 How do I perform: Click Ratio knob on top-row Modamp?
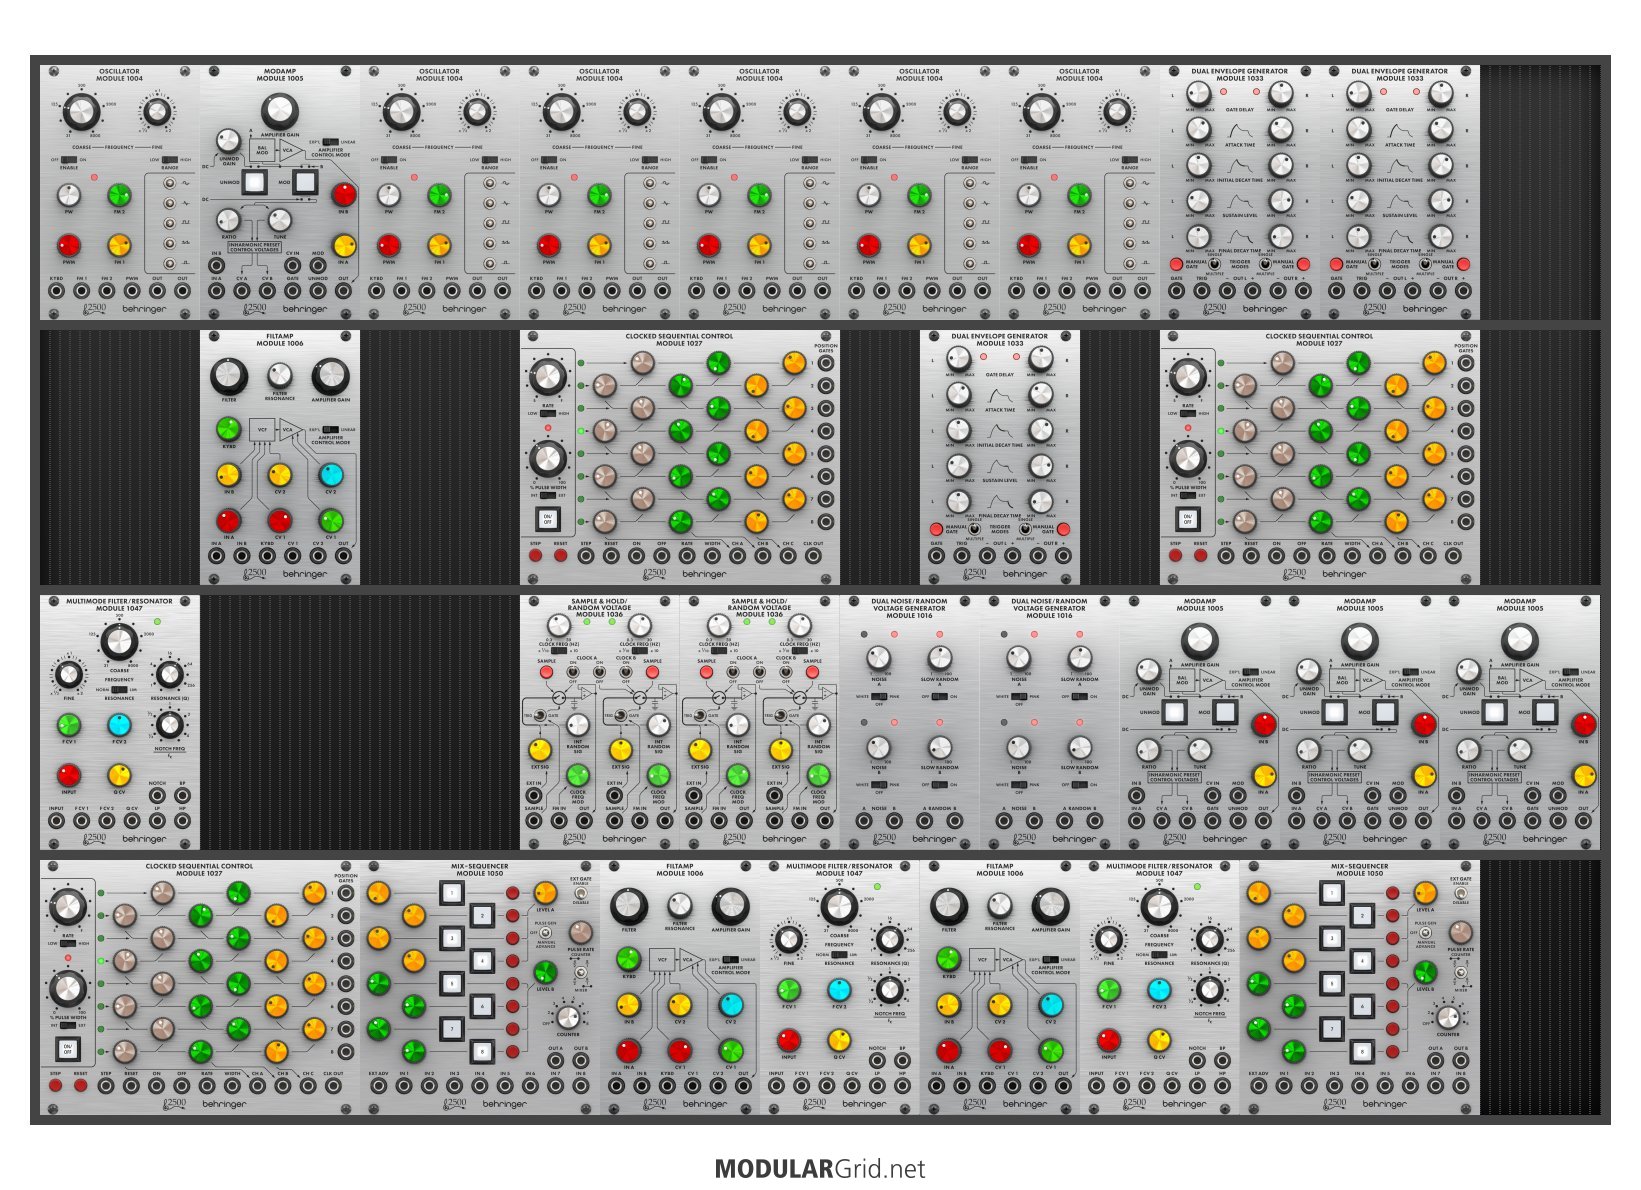click(x=229, y=220)
